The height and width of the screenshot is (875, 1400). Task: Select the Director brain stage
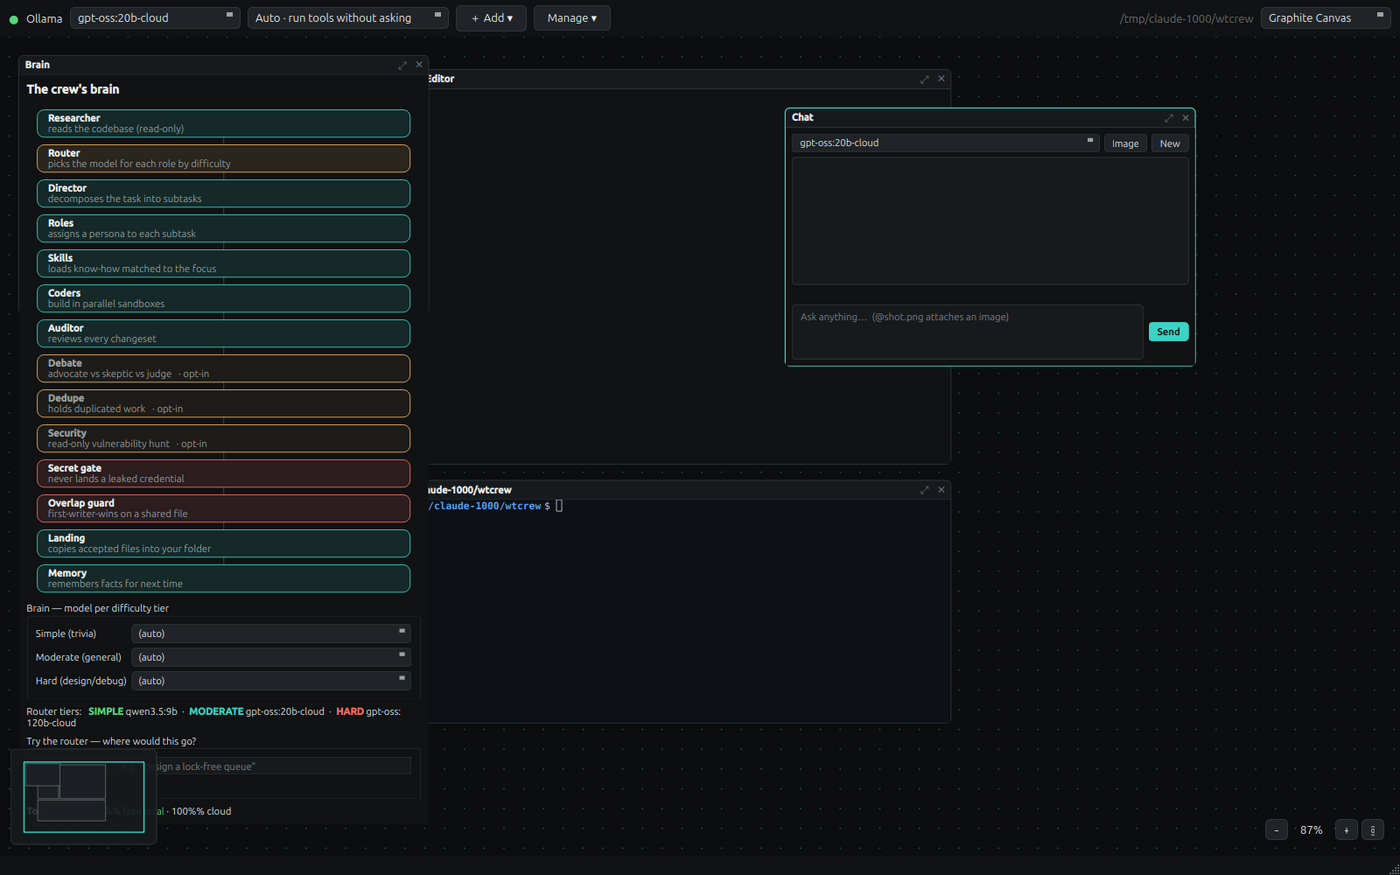coord(224,193)
